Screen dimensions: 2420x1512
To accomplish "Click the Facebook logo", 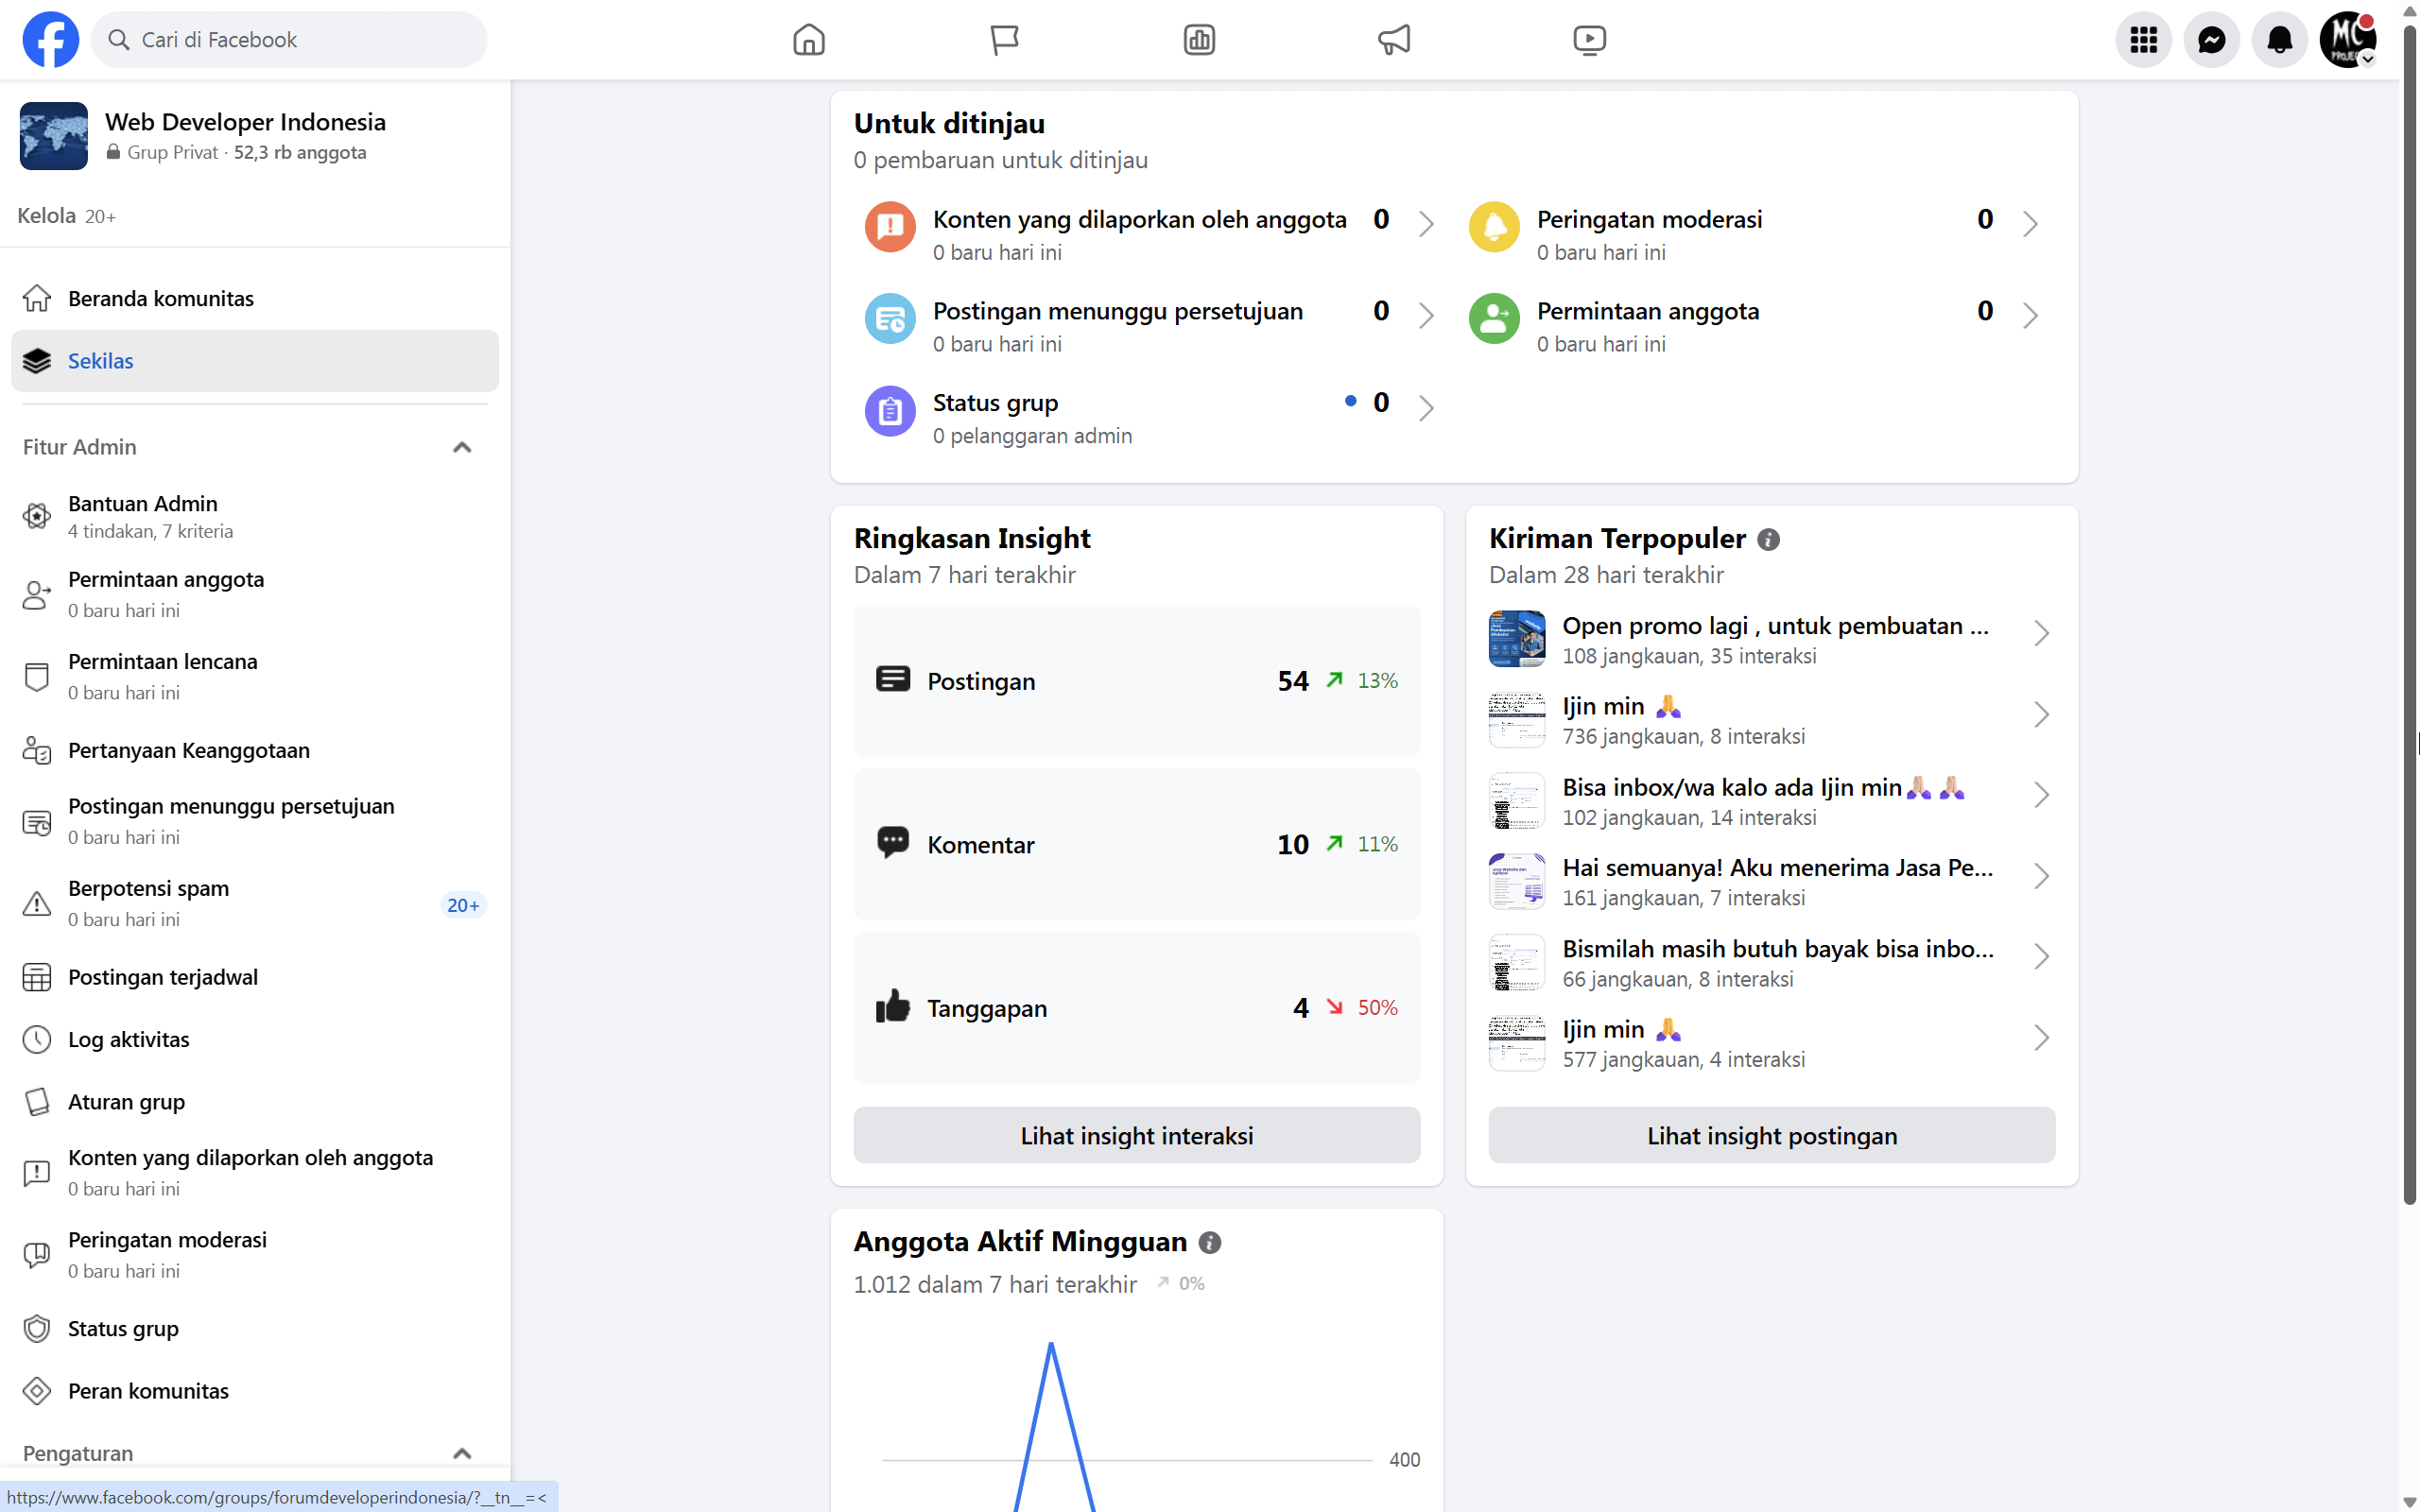I will point(50,39).
